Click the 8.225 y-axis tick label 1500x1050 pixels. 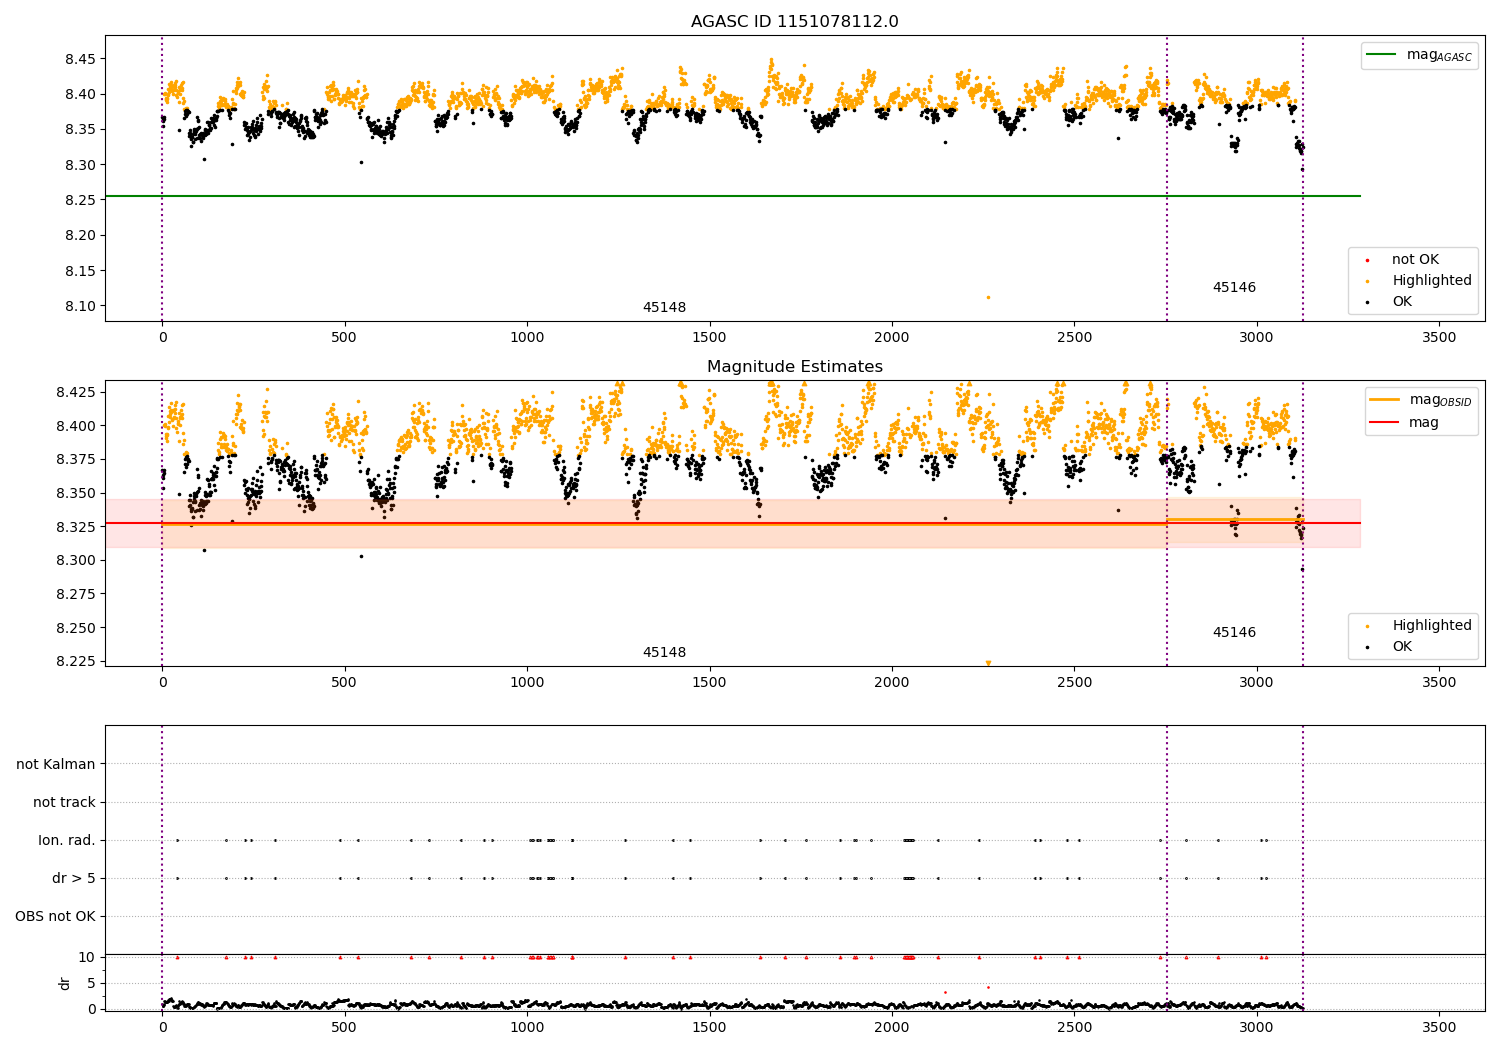coord(75,661)
